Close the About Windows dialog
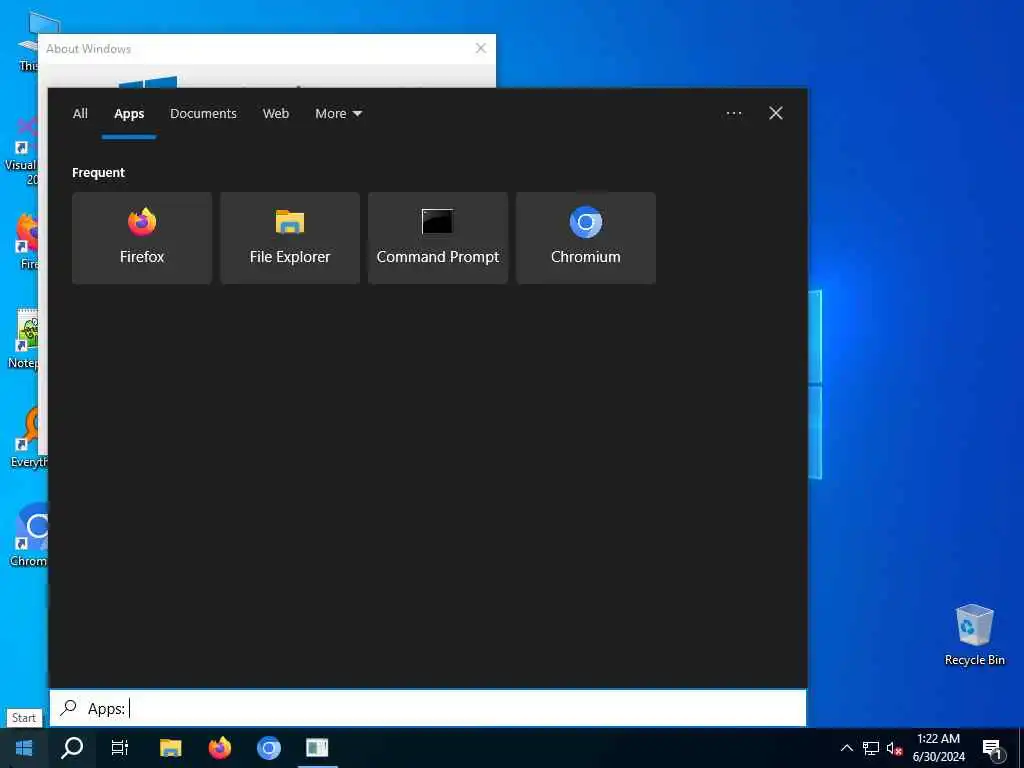Screen dimensions: 1024x768 [x=481, y=48]
